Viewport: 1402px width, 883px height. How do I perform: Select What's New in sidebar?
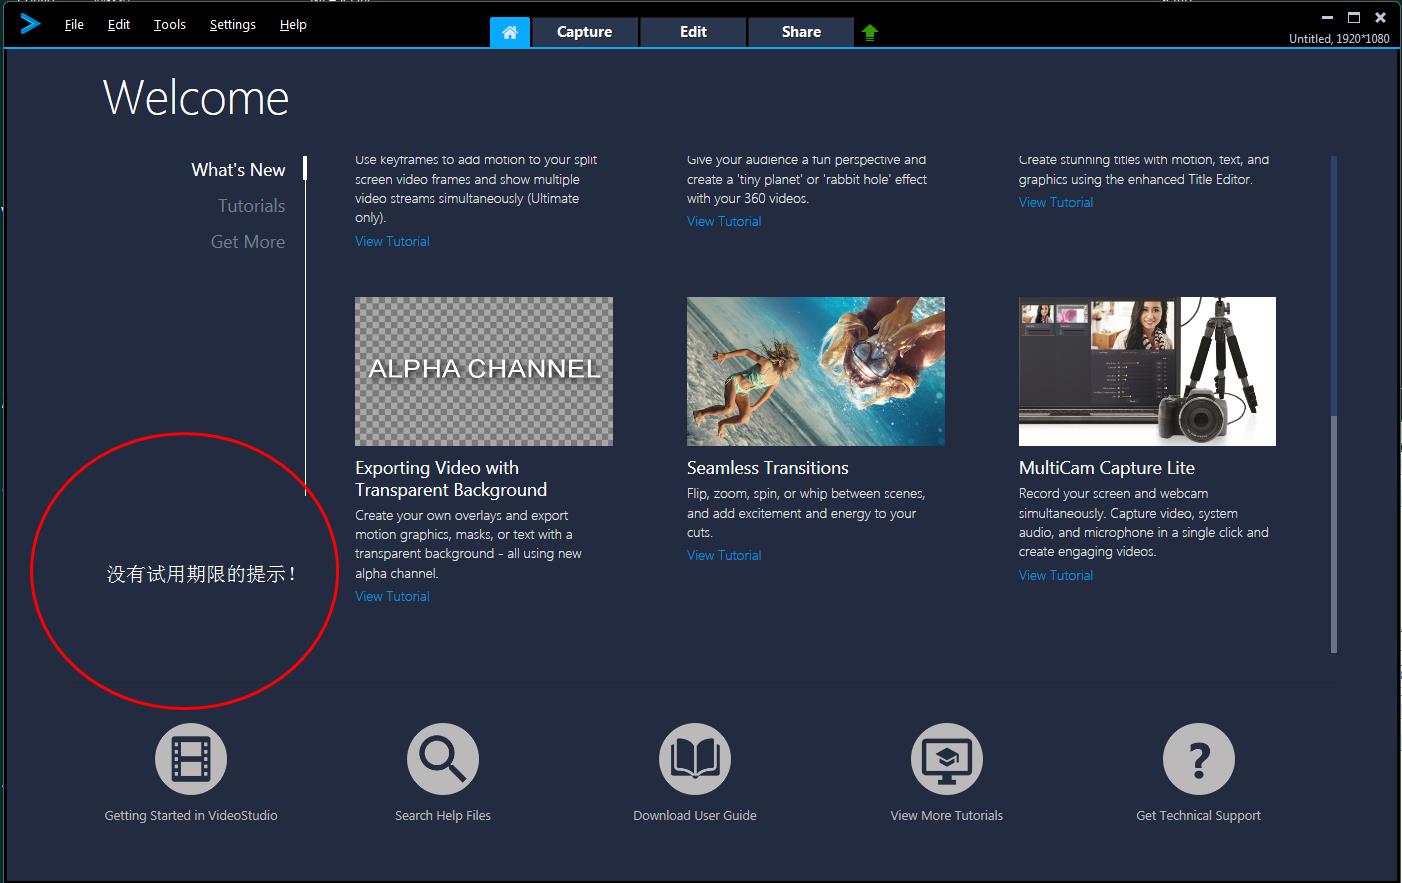coord(238,170)
